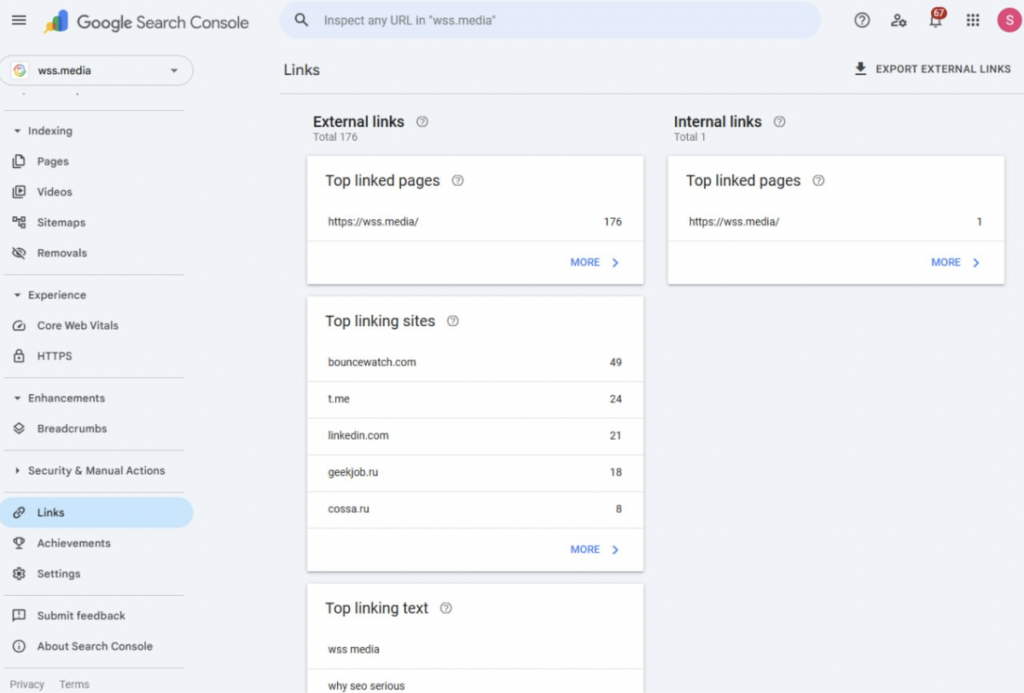Image resolution: width=1024 pixels, height=693 pixels.
Task: Click the Sitemaps icon
Action: [19, 223]
